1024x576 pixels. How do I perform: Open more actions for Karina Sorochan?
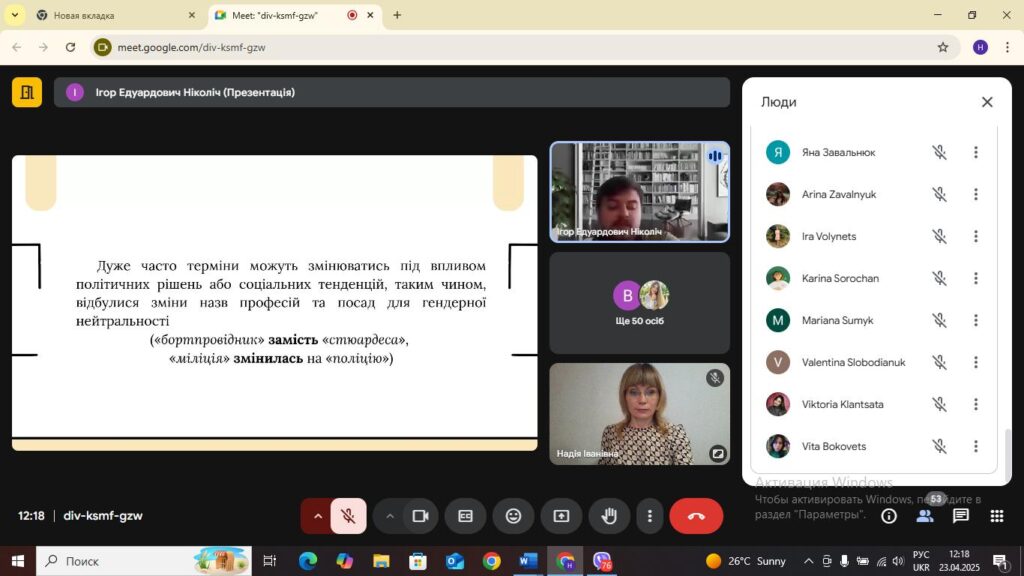pyautogui.click(x=976, y=278)
